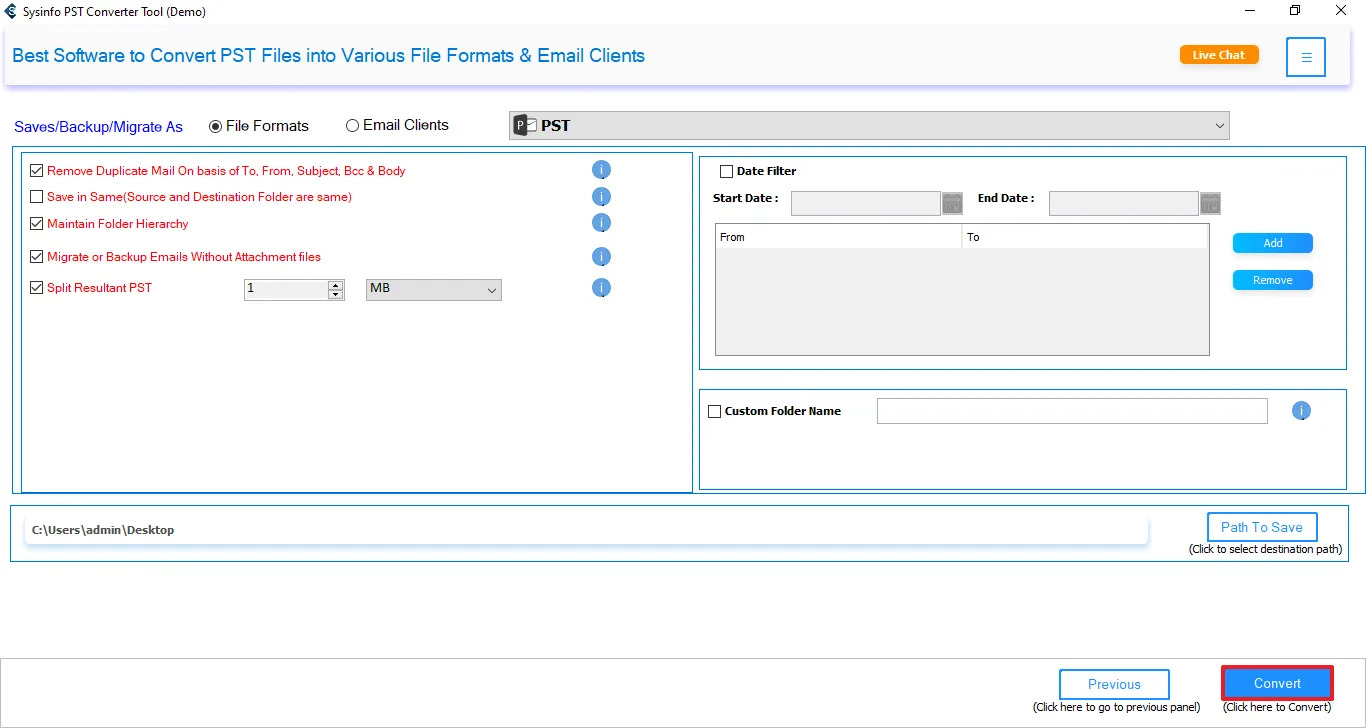Open info tooltip for Split Resultant PST
The height and width of the screenshot is (728, 1366).
601,288
